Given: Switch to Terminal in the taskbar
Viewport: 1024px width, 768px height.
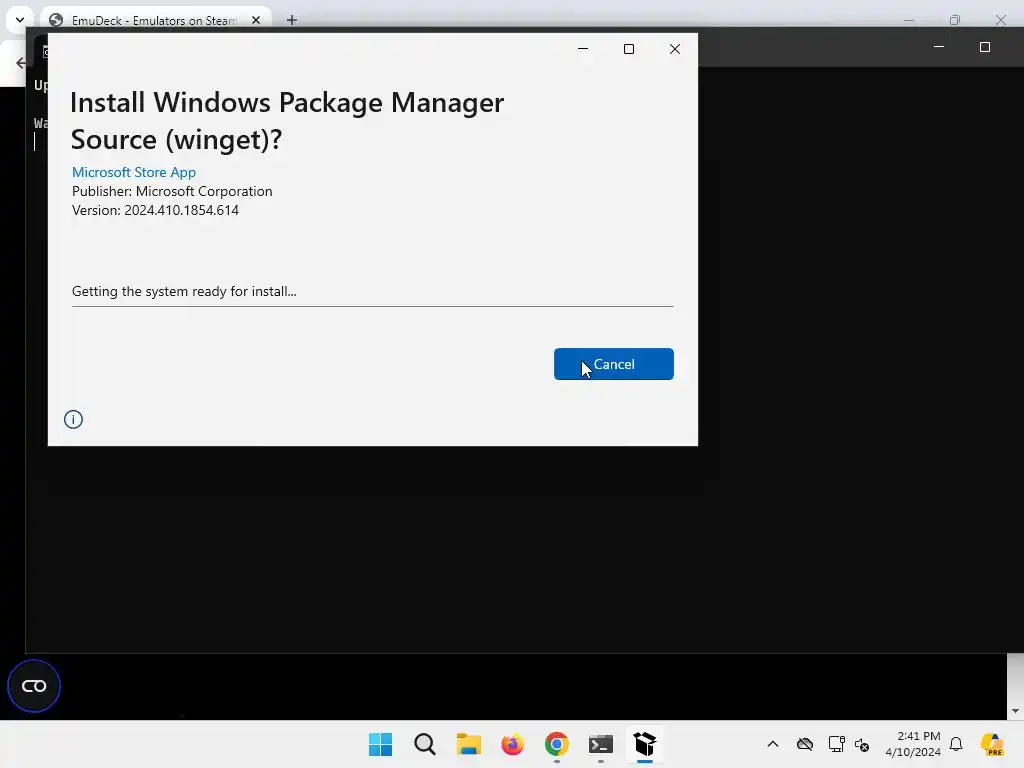Looking at the screenshot, I should [601, 744].
